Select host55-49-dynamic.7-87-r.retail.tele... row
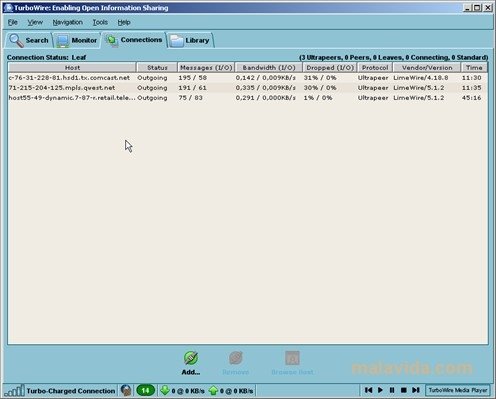496x399 pixels. [x=248, y=98]
